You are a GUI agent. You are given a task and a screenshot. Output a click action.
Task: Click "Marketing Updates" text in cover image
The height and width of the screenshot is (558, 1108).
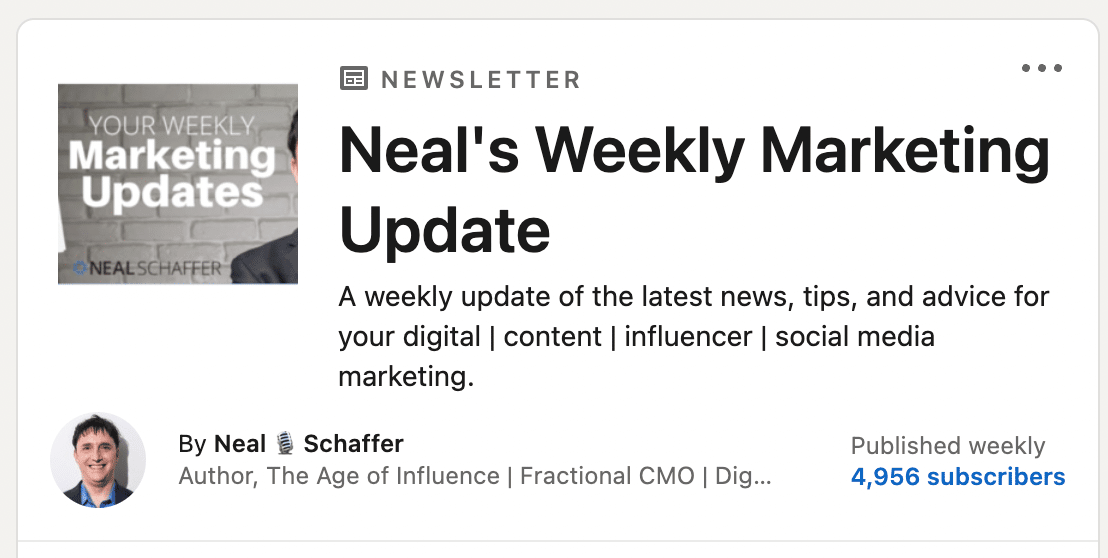click(172, 174)
